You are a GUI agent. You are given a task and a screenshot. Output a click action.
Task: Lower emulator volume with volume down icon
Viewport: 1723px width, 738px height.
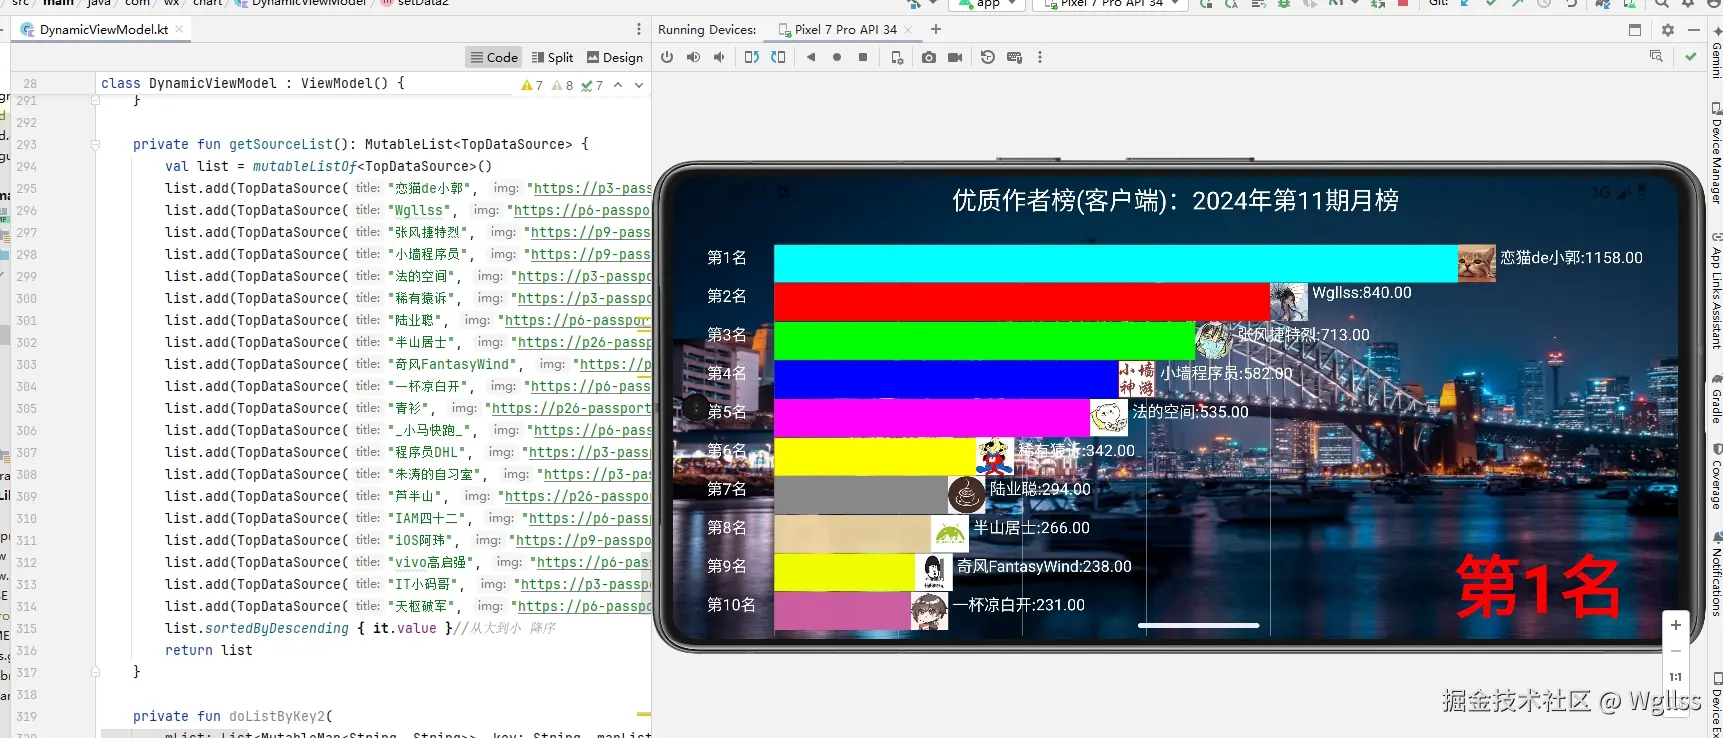pyautogui.click(x=718, y=57)
